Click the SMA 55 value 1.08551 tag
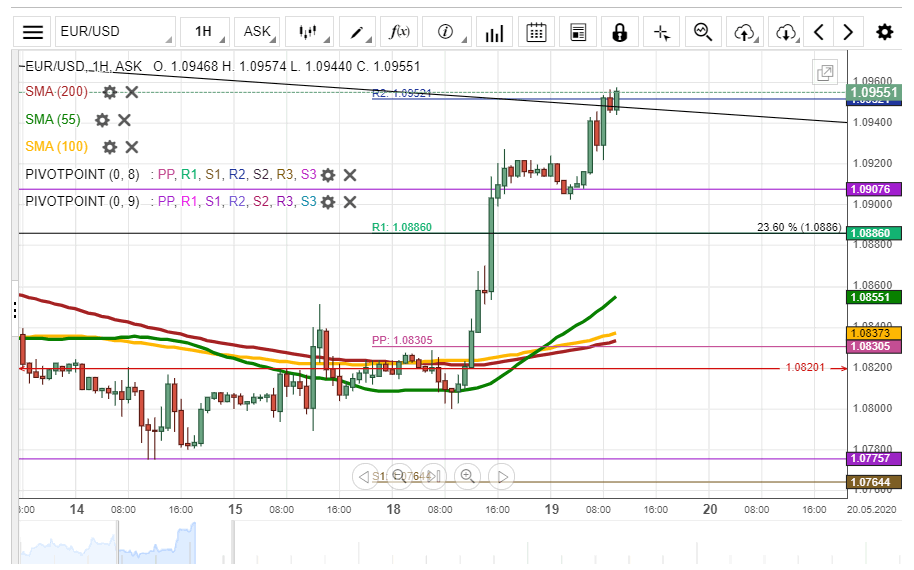This screenshot has width=914, height=570. (874, 297)
